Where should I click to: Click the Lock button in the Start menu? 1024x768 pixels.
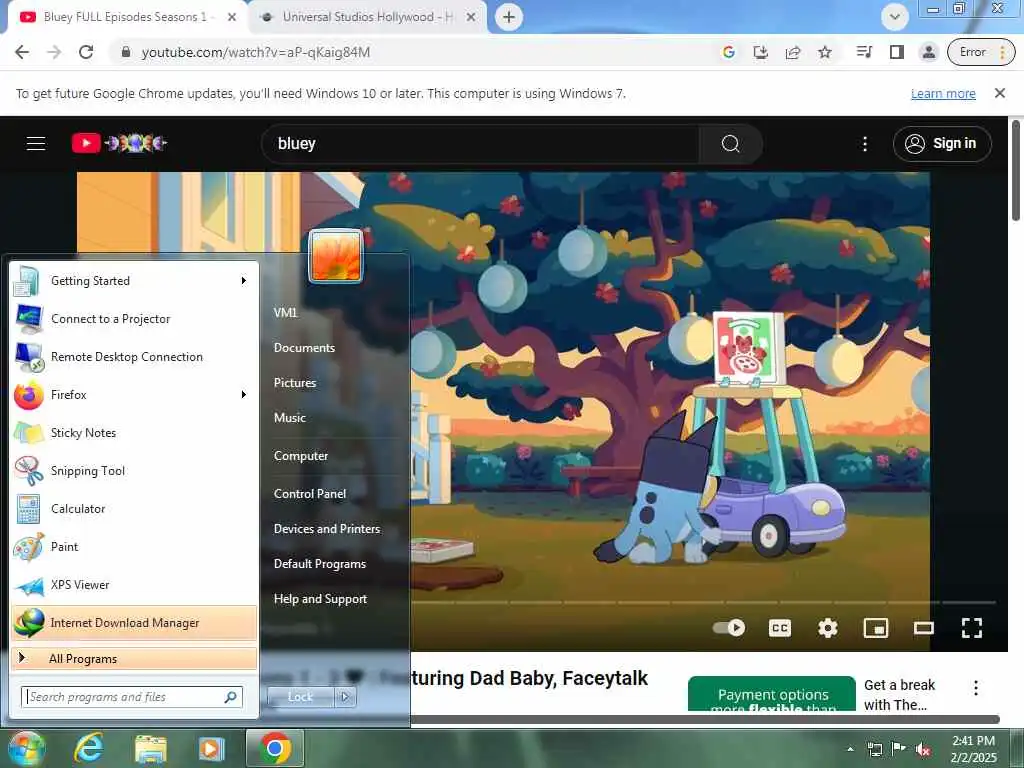point(300,697)
